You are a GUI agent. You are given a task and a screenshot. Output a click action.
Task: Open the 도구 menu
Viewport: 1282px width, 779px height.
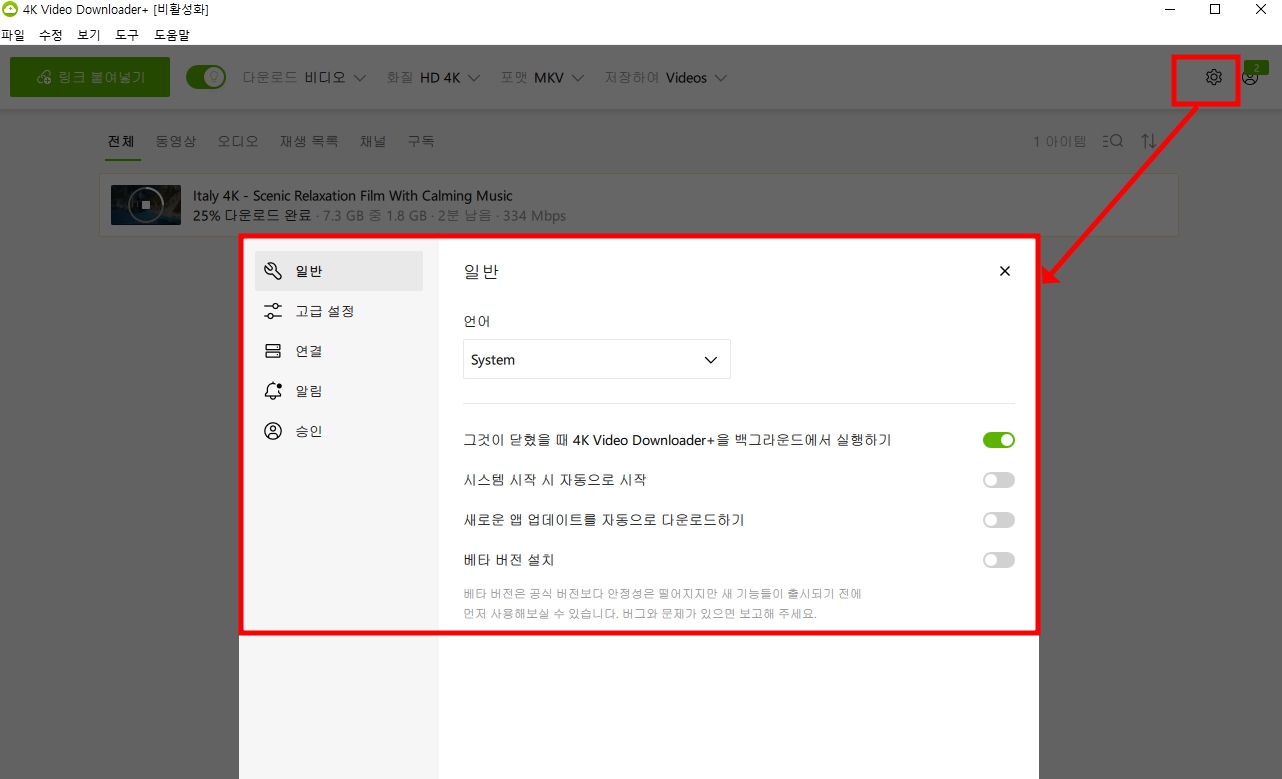[x=126, y=34]
